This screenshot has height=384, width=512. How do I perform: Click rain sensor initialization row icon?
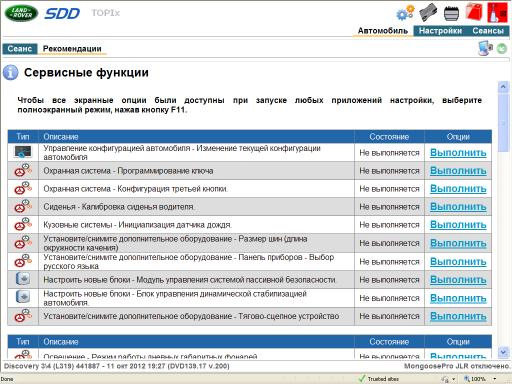[23, 224]
